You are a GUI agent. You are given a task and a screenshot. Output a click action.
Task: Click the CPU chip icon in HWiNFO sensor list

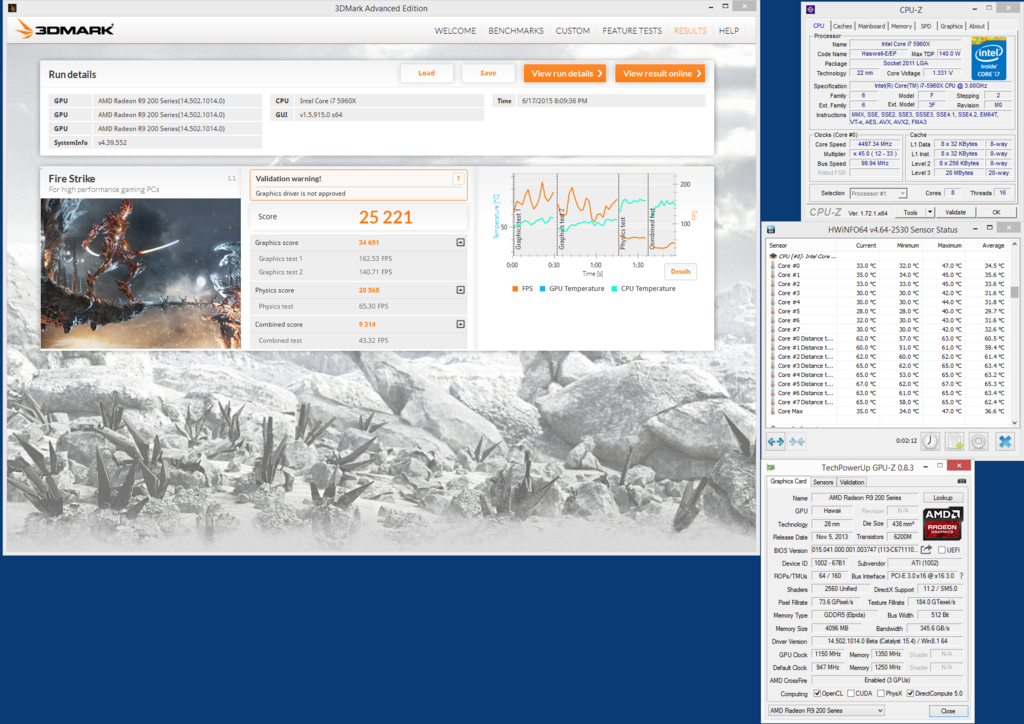[773, 256]
